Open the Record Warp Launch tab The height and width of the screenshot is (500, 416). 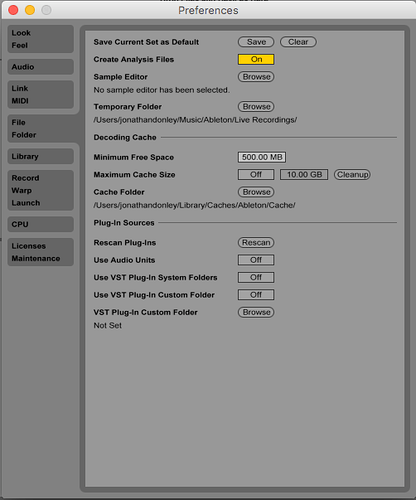[40, 190]
